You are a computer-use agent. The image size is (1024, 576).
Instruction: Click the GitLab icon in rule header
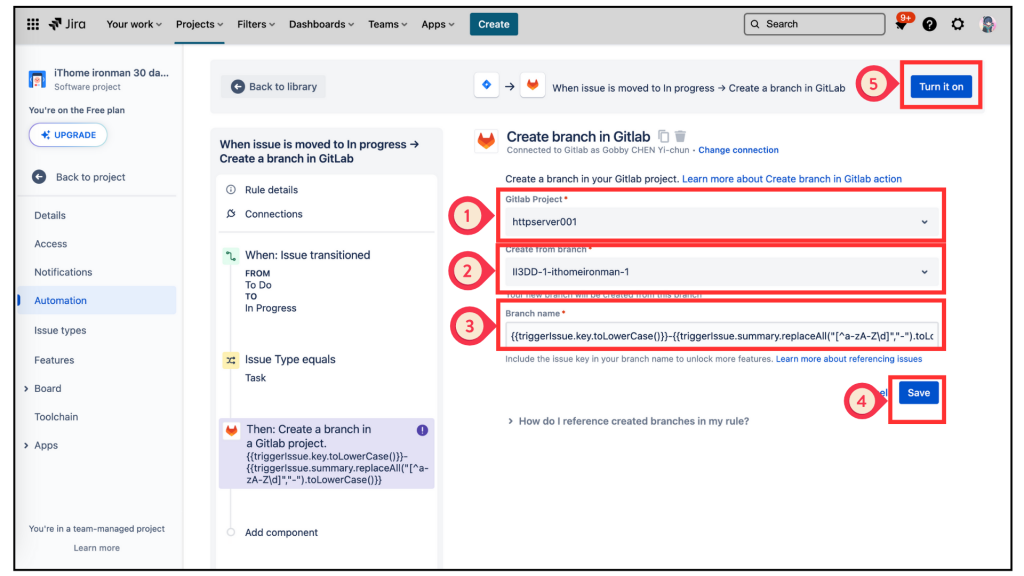point(533,85)
